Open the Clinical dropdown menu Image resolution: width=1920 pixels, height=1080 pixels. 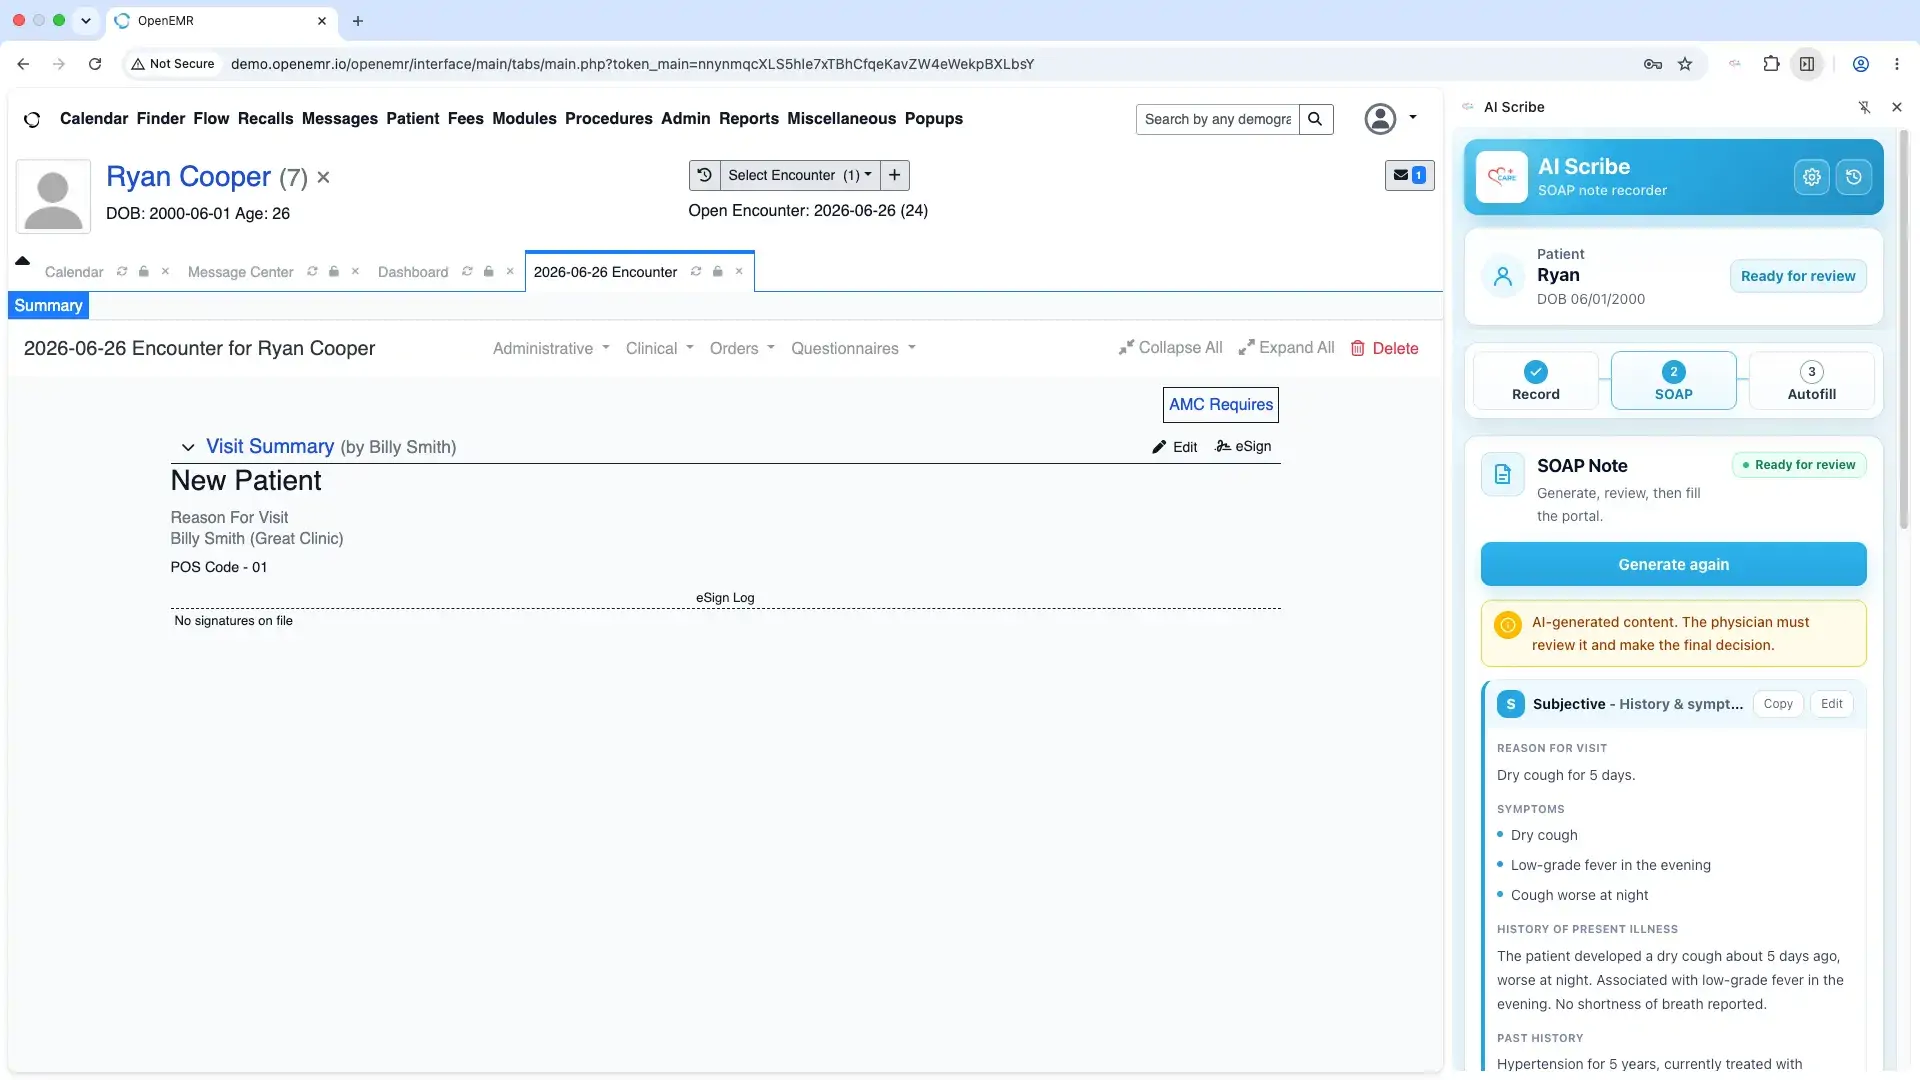point(659,348)
